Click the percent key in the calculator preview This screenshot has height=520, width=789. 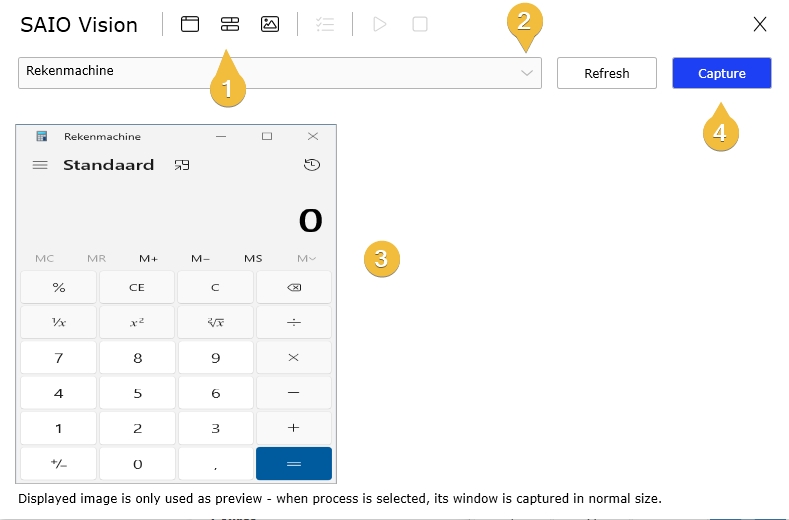click(x=58, y=287)
